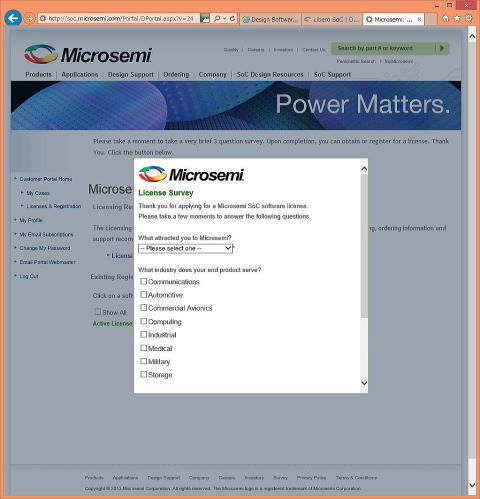Viewport: 480px width, 499px height.
Task: Click the compatibility view icon in address bar
Action: [205, 18]
